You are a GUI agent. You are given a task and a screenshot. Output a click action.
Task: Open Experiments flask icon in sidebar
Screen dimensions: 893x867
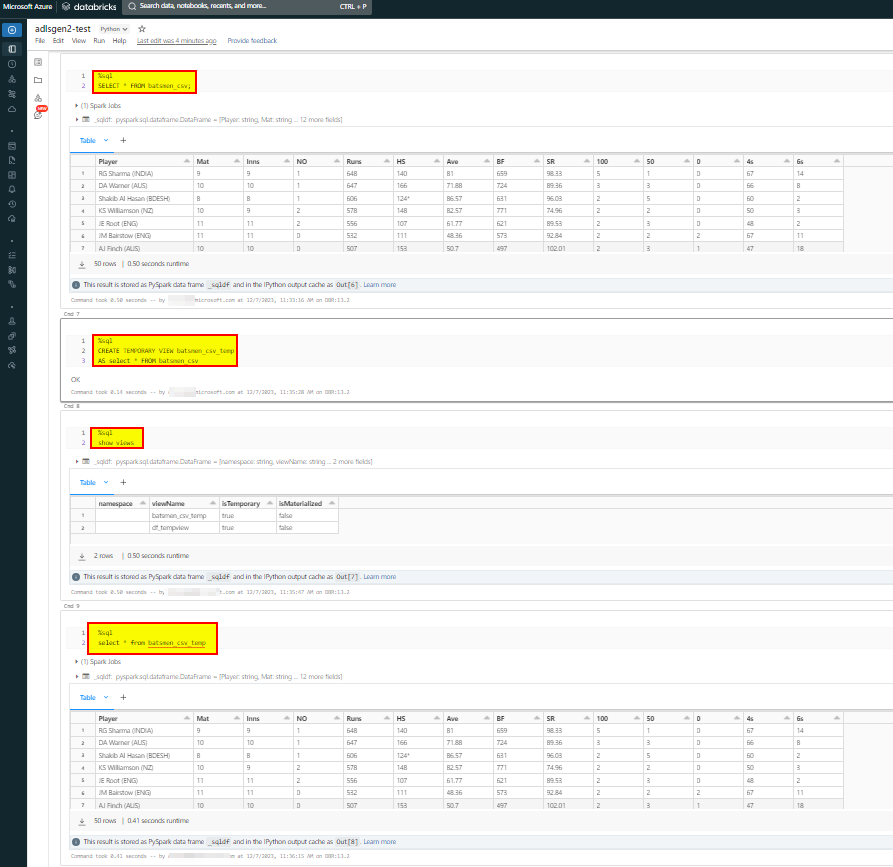click(x=12, y=321)
